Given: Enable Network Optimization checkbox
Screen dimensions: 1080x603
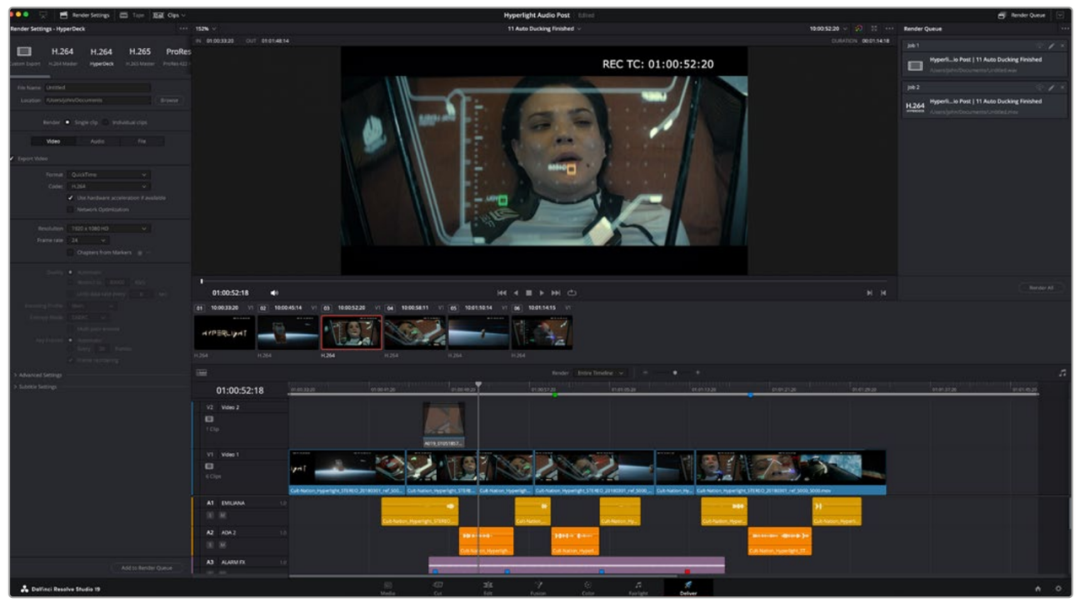Looking at the screenshot, I should (x=70, y=209).
